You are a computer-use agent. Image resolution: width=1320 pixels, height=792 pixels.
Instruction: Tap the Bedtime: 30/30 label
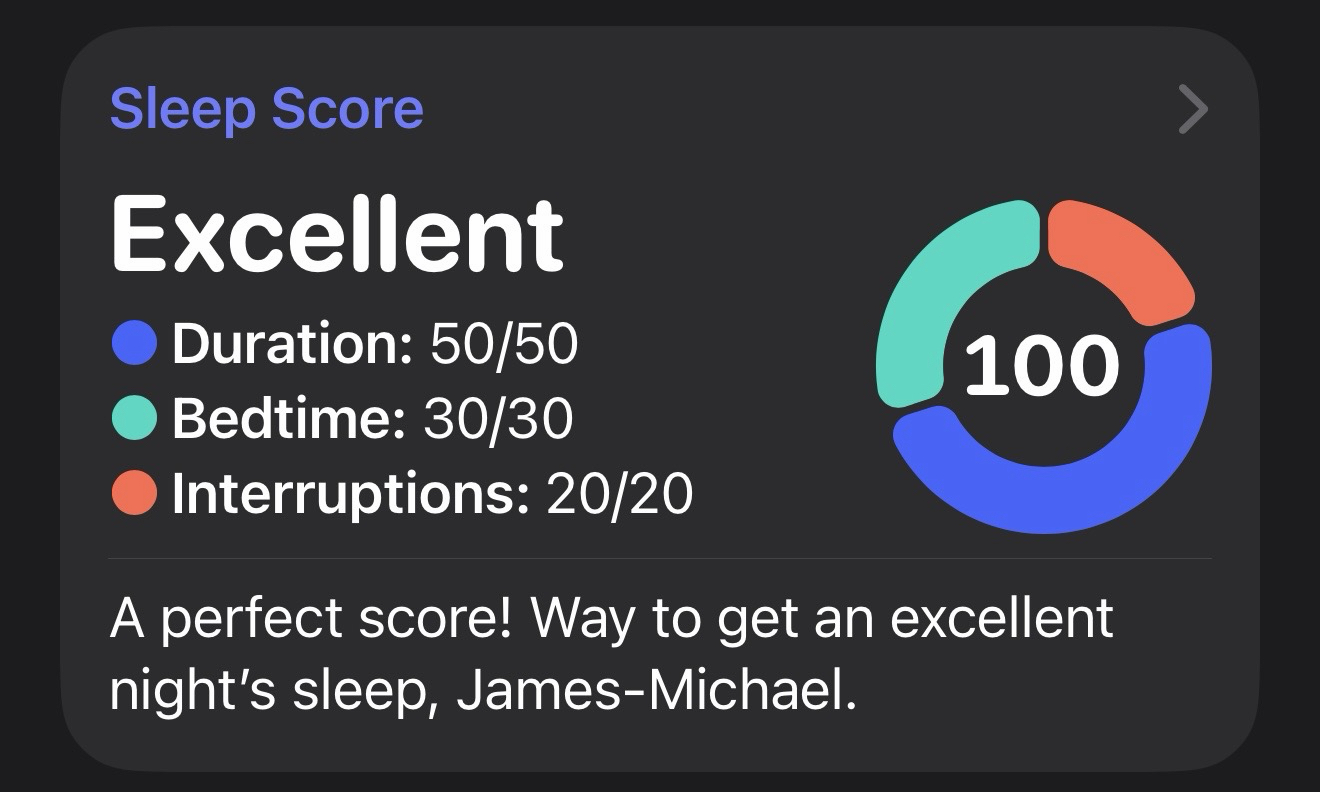[x=372, y=418]
